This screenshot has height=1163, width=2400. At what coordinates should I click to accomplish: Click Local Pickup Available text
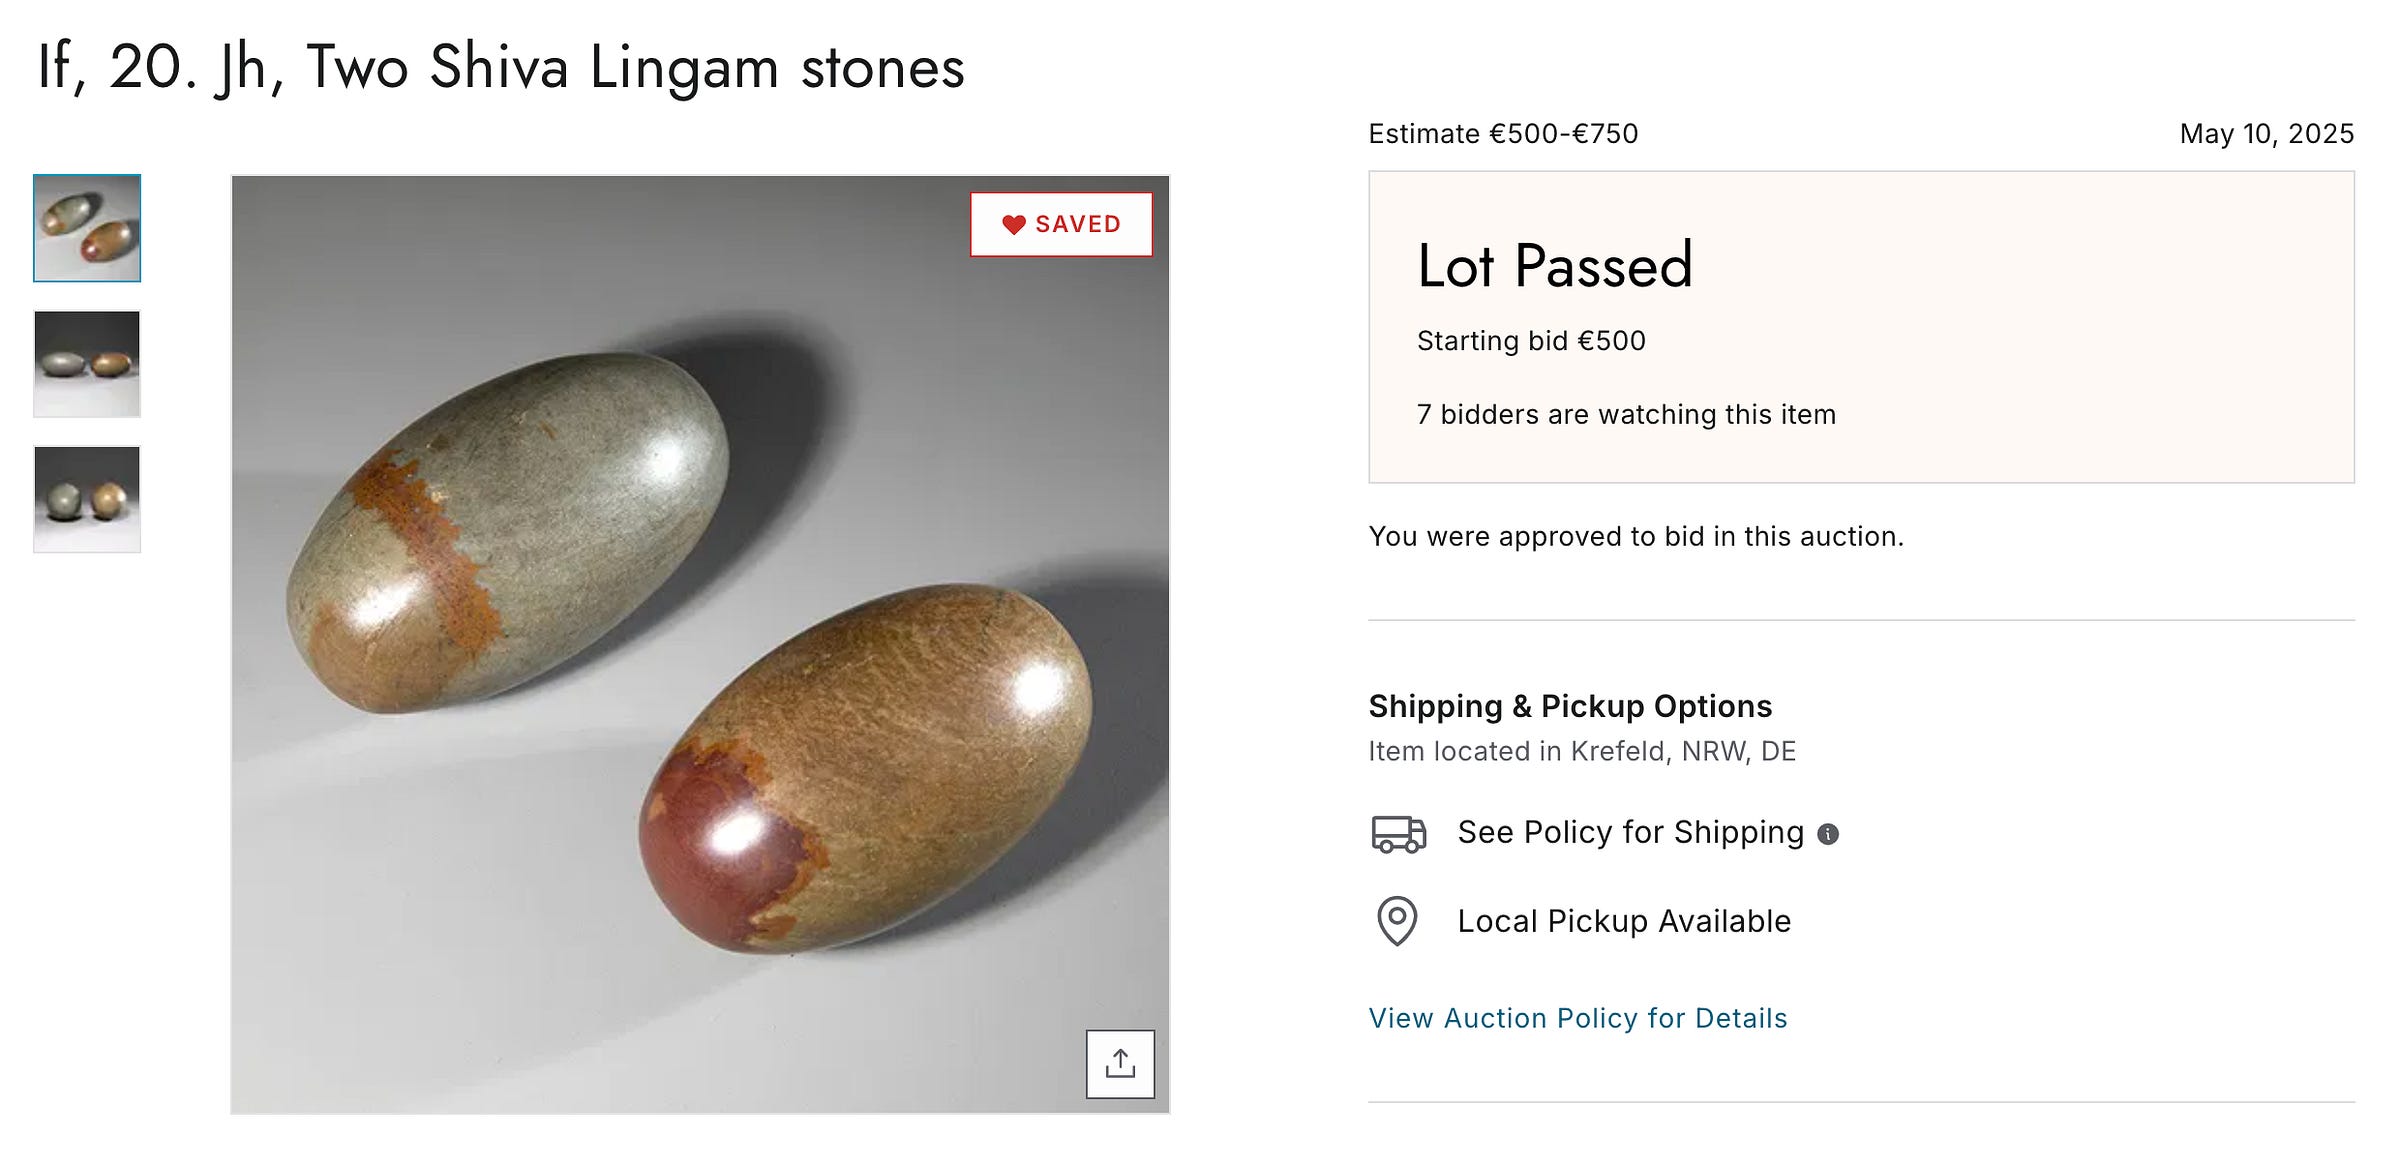(1624, 921)
